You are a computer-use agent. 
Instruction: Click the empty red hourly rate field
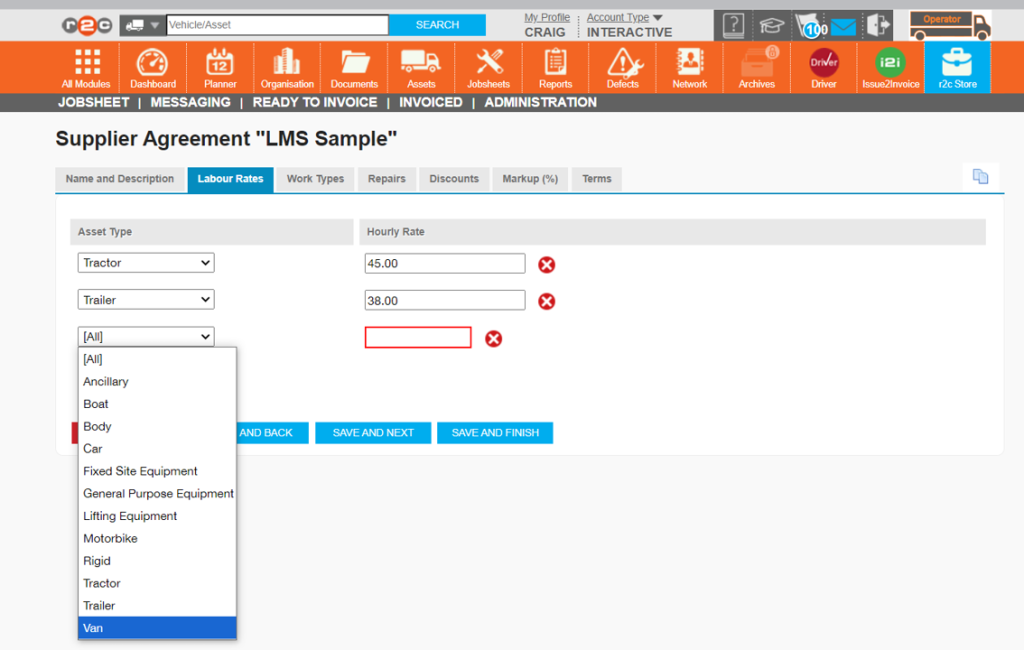(x=418, y=337)
